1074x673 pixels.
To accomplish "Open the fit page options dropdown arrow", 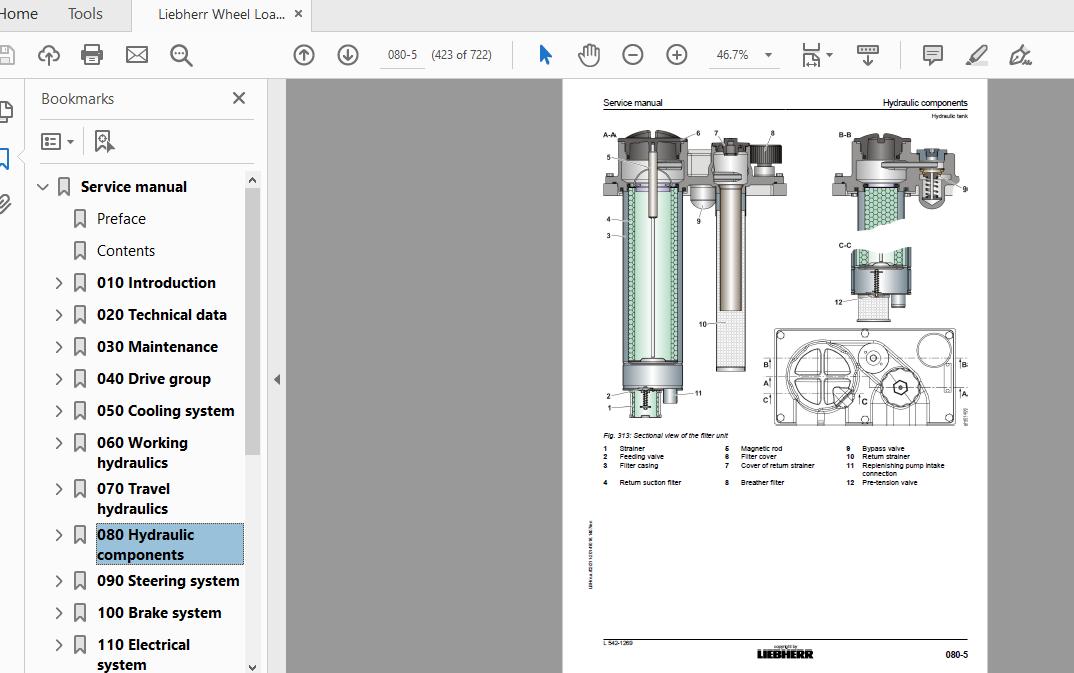I will tap(829, 55).
